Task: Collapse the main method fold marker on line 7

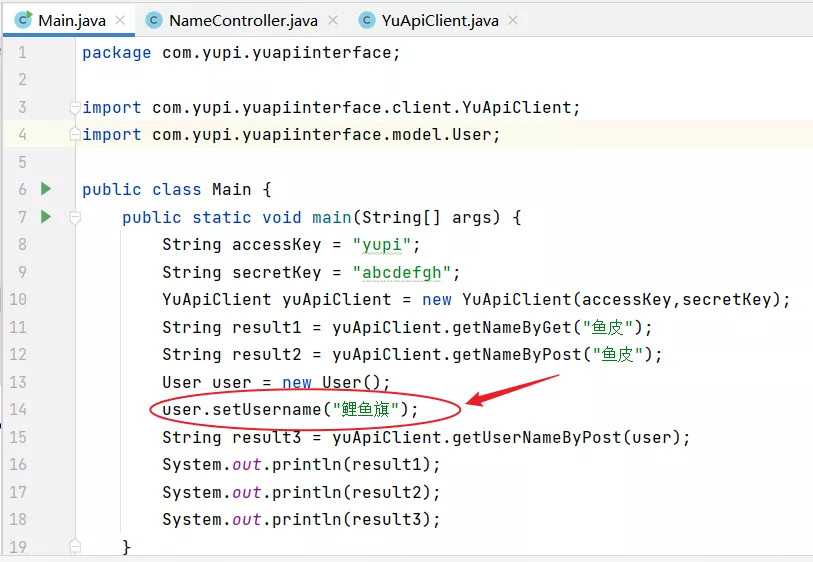Action: point(75,218)
